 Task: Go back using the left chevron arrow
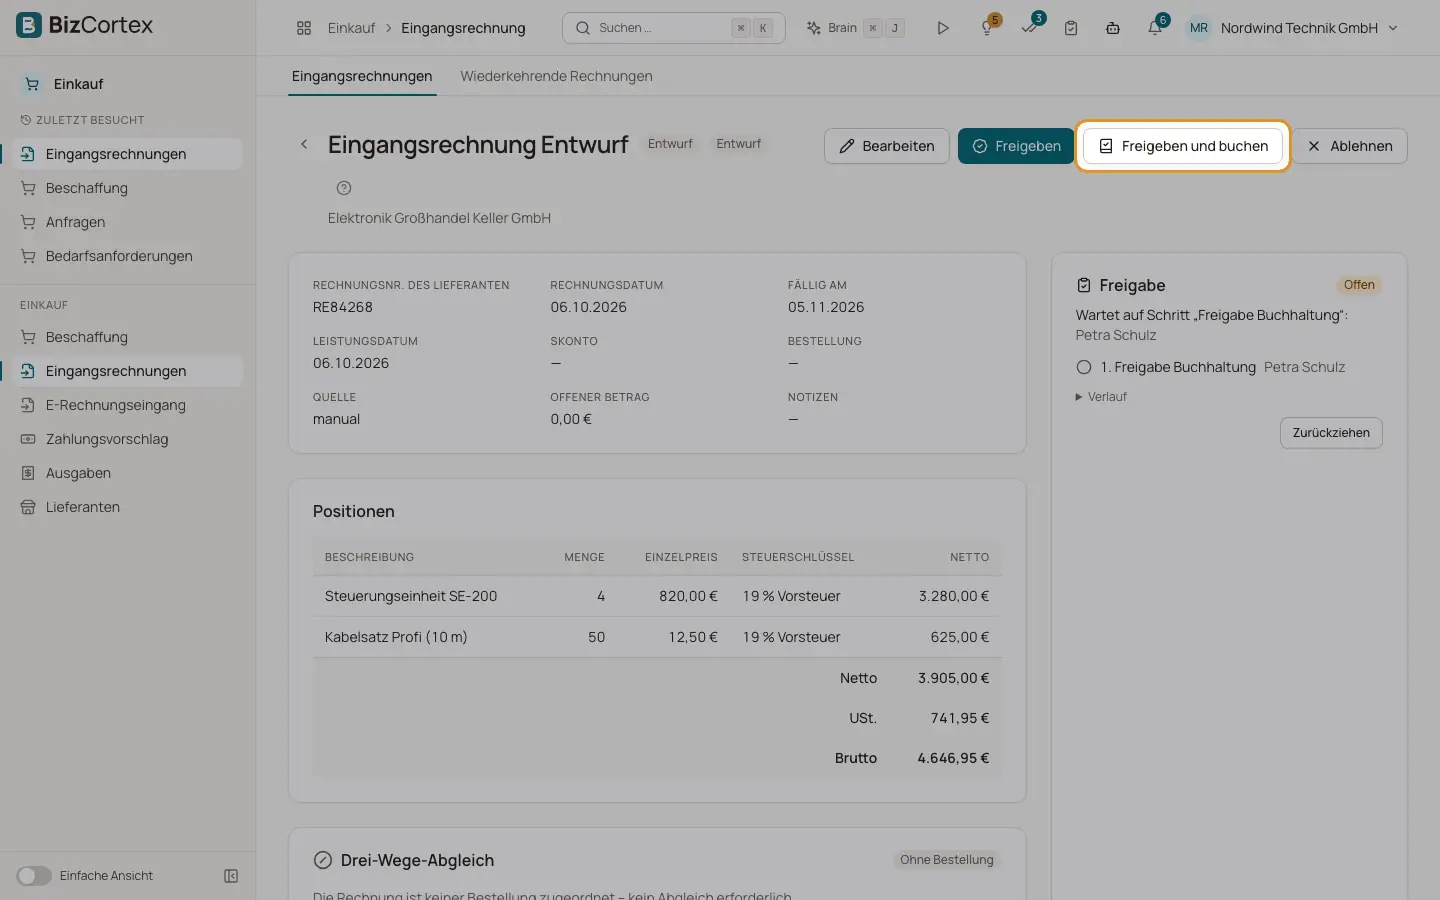[304, 145]
